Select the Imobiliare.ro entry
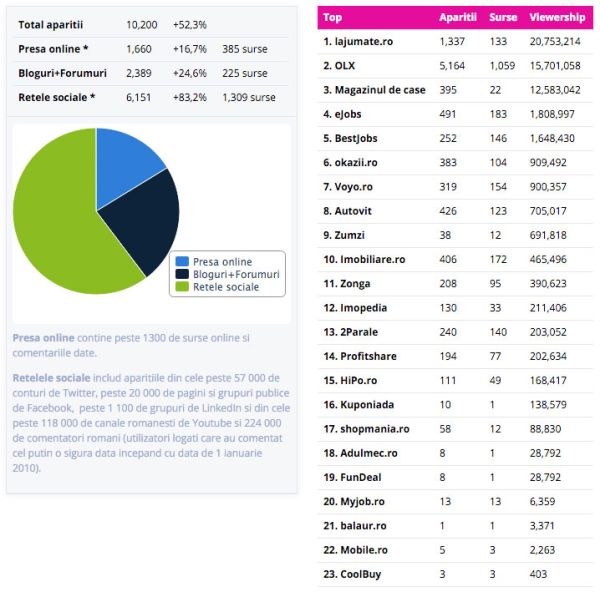The width and height of the screenshot is (600, 592). pos(364,259)
